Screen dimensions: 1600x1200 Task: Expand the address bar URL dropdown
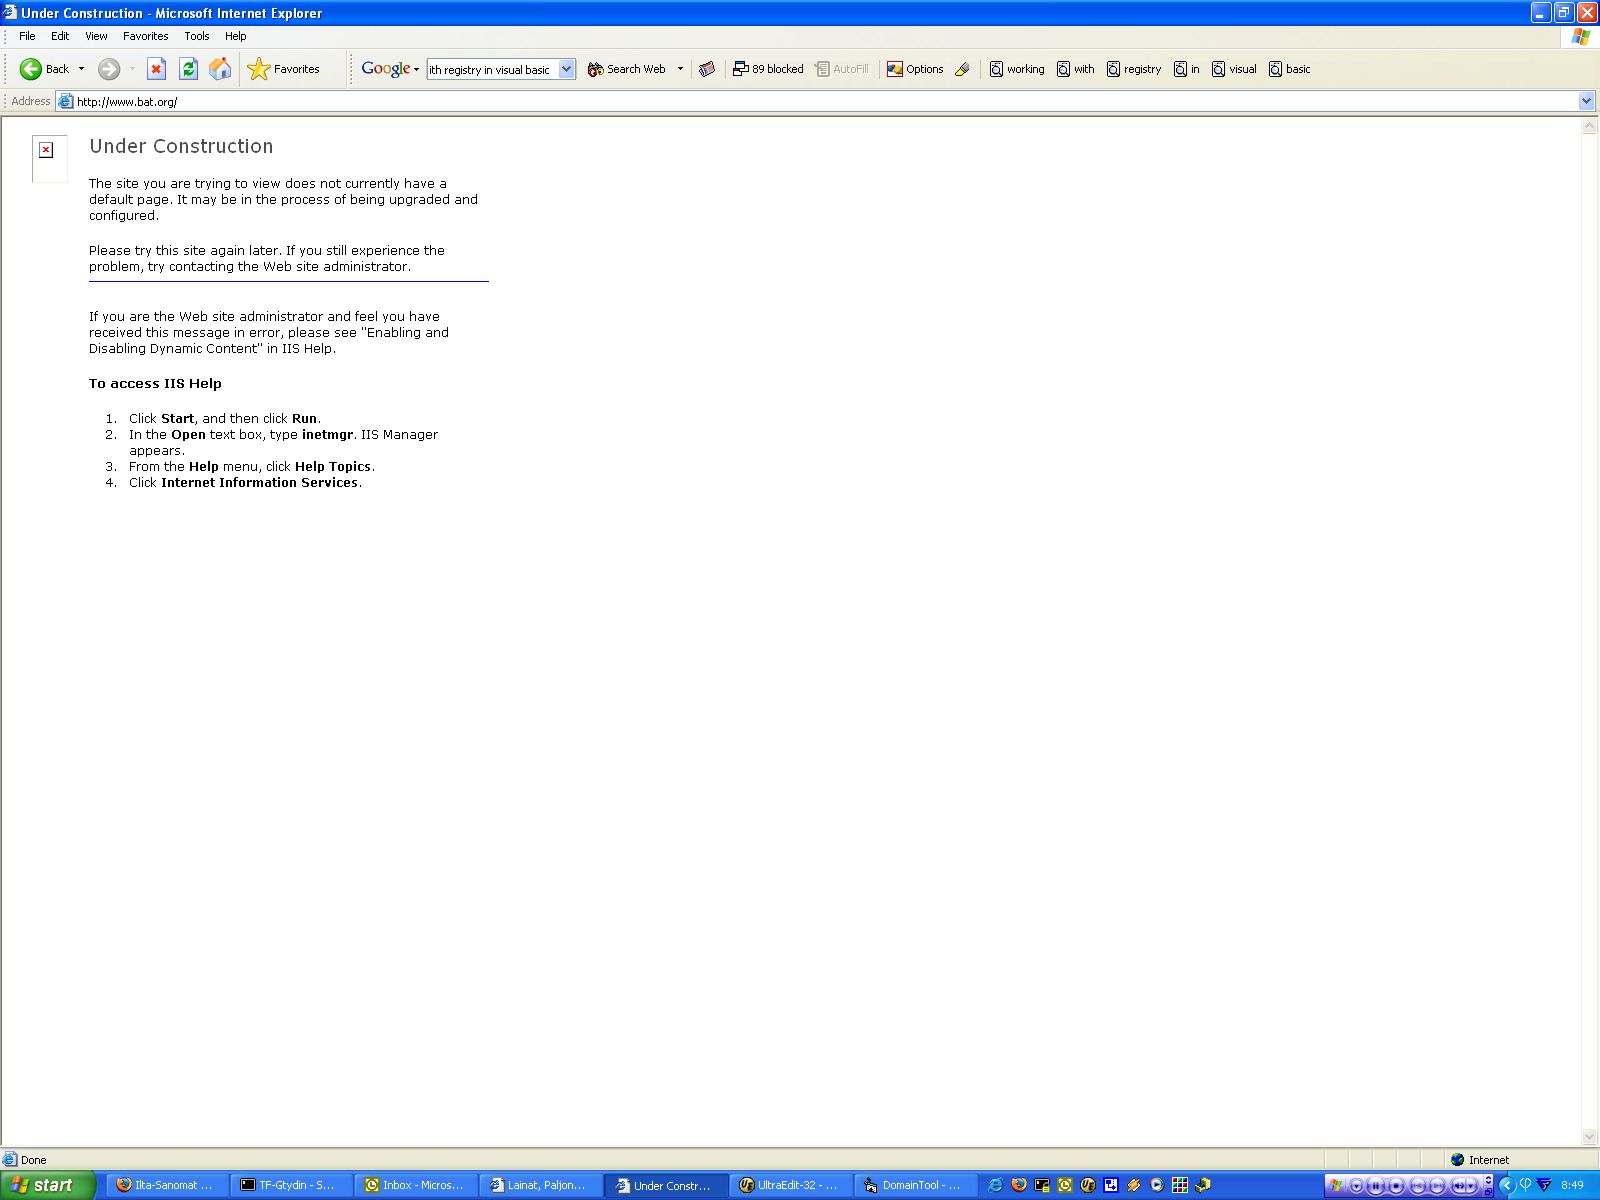1586,101
